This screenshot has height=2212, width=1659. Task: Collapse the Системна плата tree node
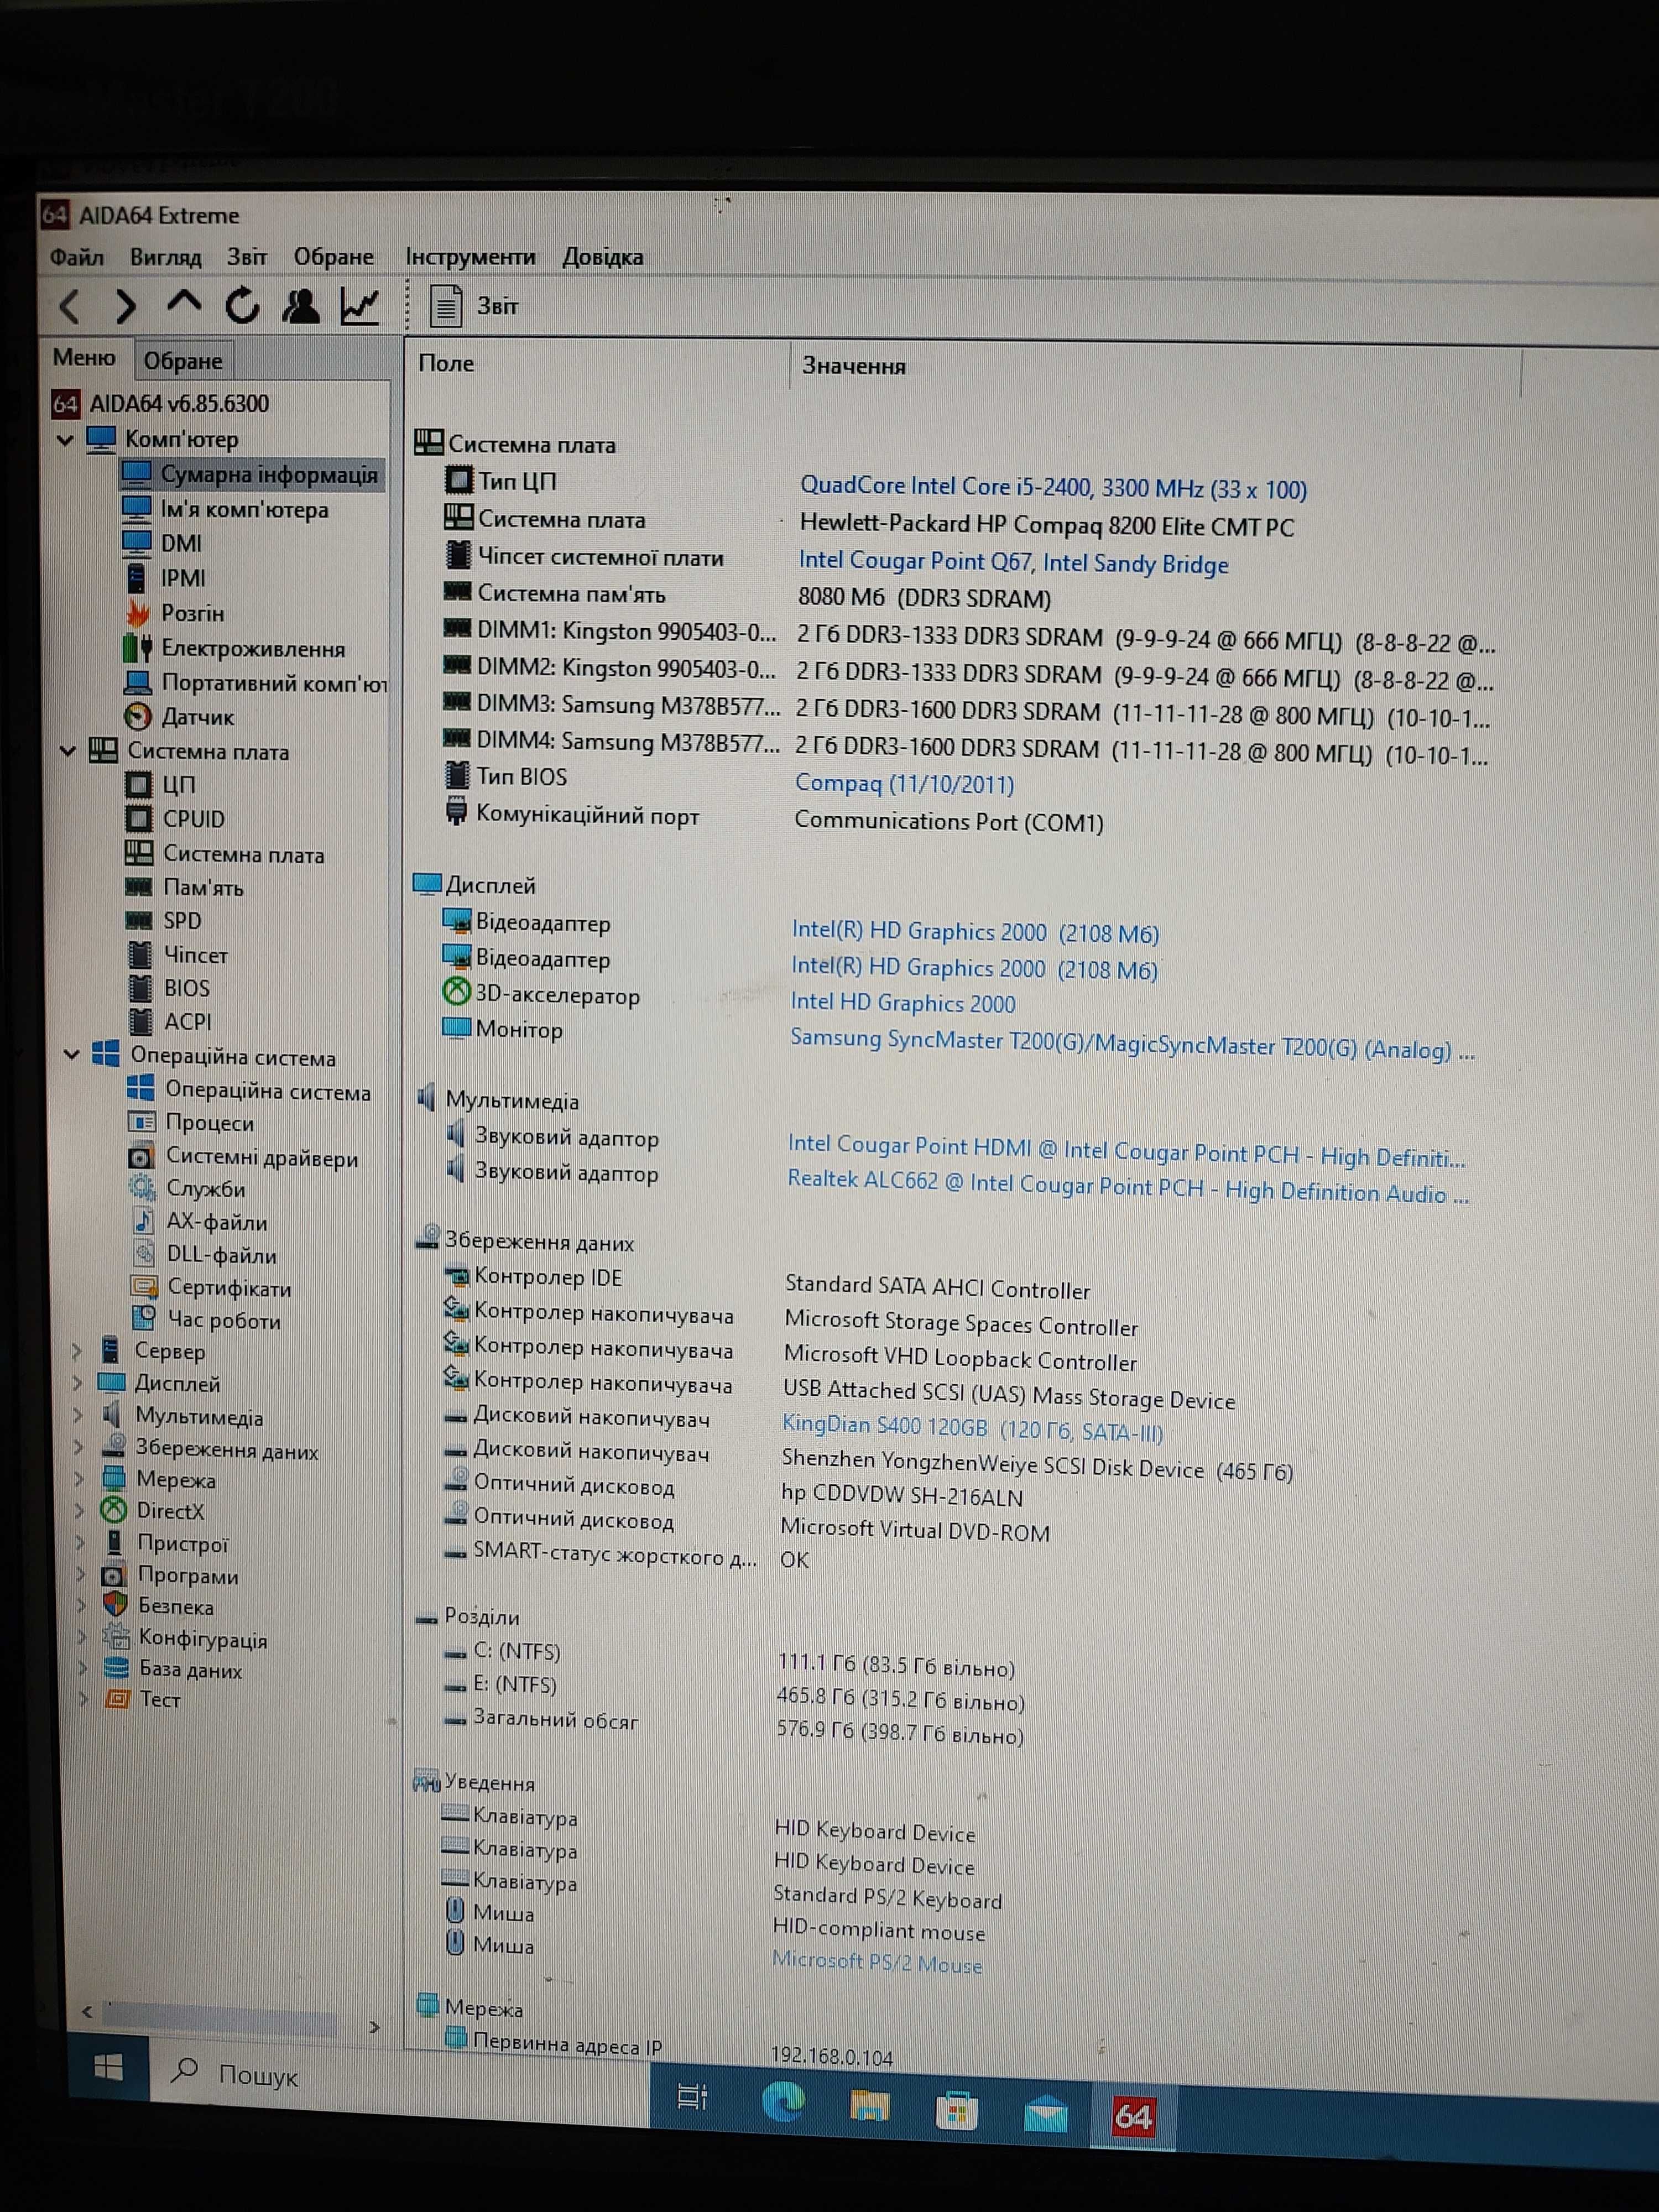point(68,751)
